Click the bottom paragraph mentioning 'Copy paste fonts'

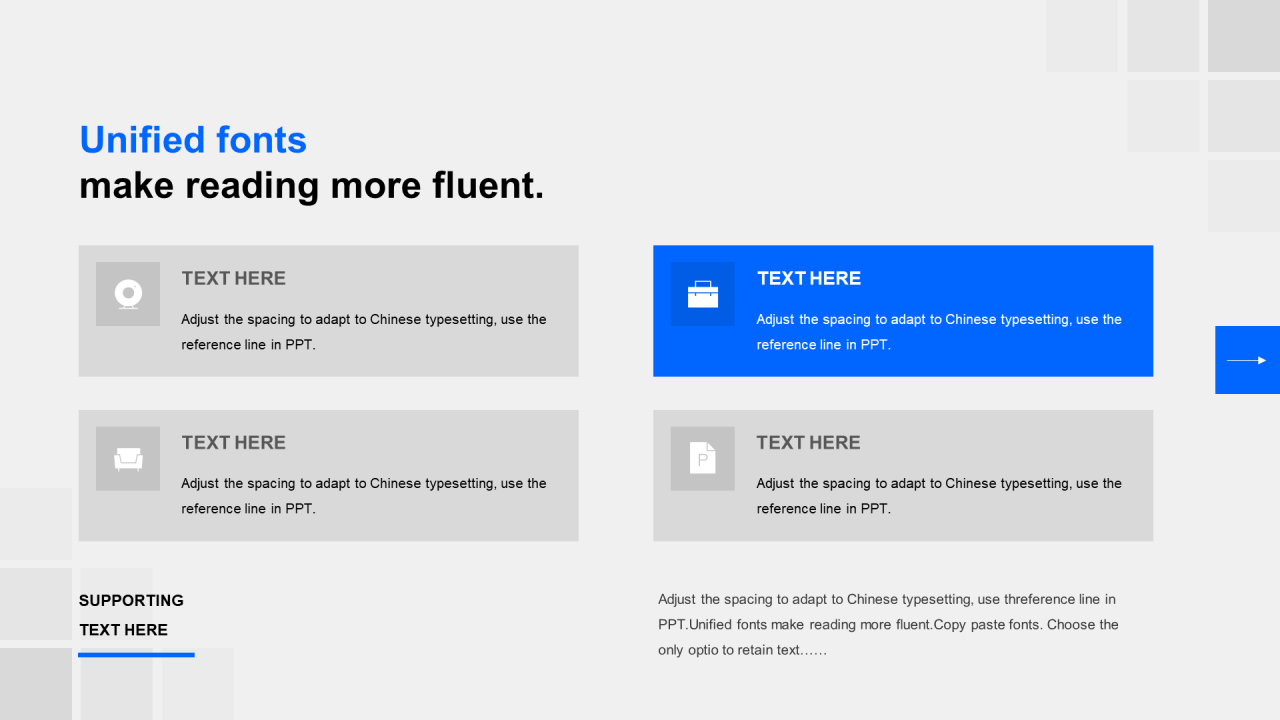click(x=887, y=624)
